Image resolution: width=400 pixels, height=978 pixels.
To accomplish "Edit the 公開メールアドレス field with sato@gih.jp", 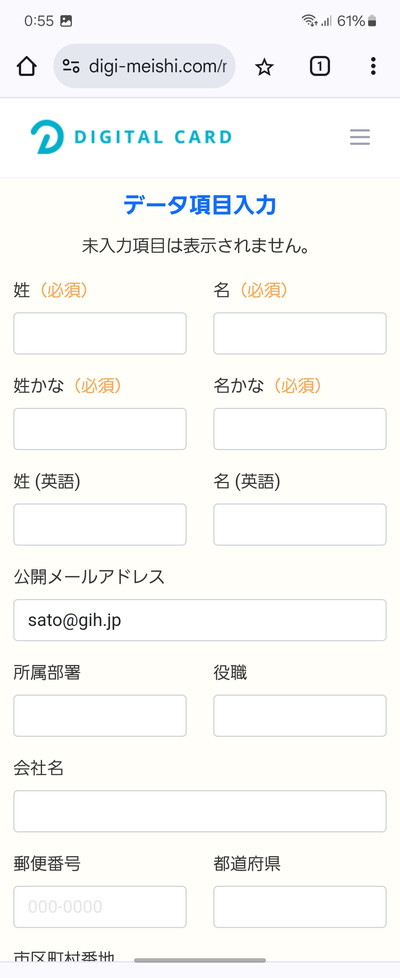I will pyautogui.click(x=200, y=620).
